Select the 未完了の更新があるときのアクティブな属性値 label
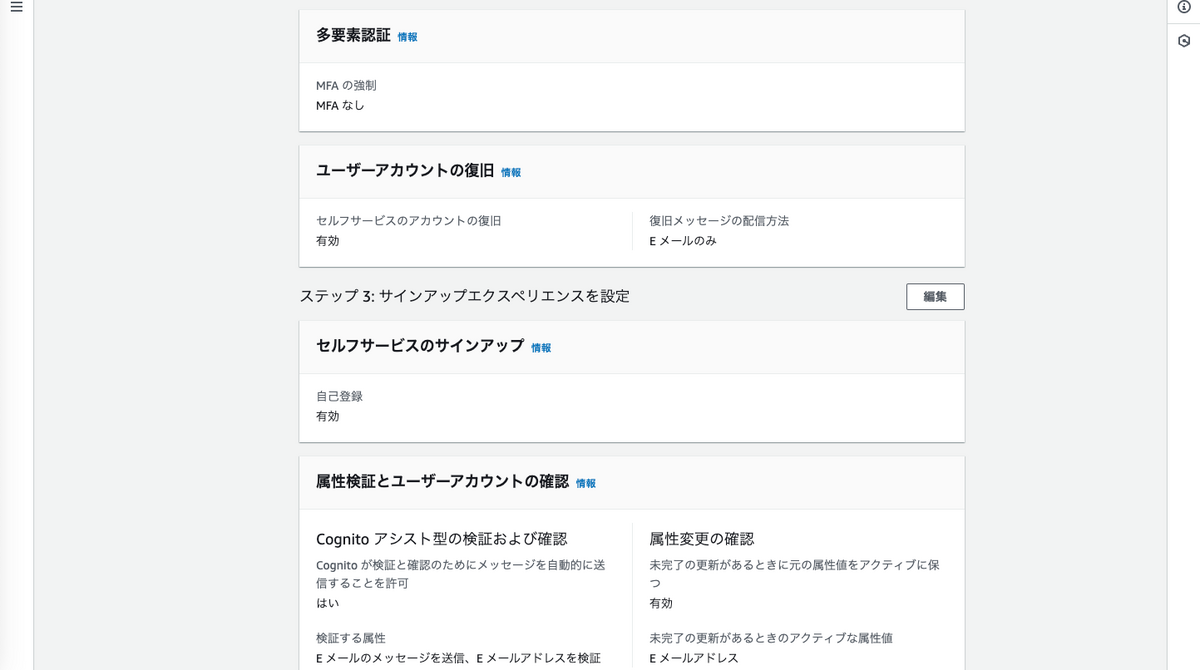1200x670 pixels. point(771,638)
